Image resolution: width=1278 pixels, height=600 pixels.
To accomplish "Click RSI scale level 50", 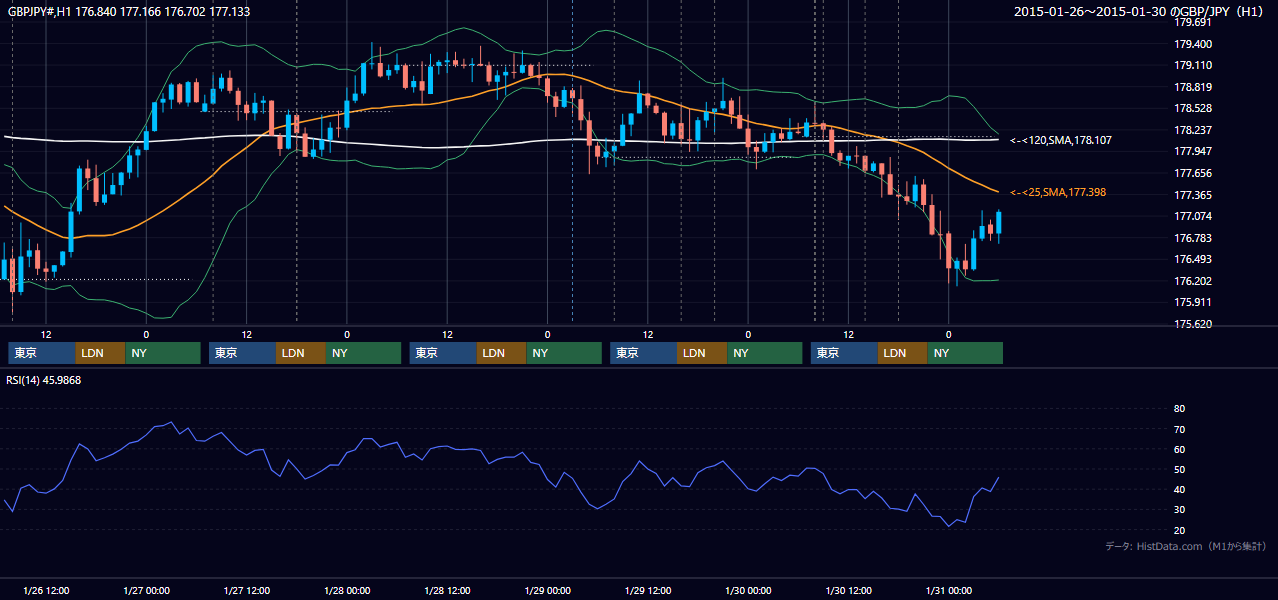I will 1180,469.
